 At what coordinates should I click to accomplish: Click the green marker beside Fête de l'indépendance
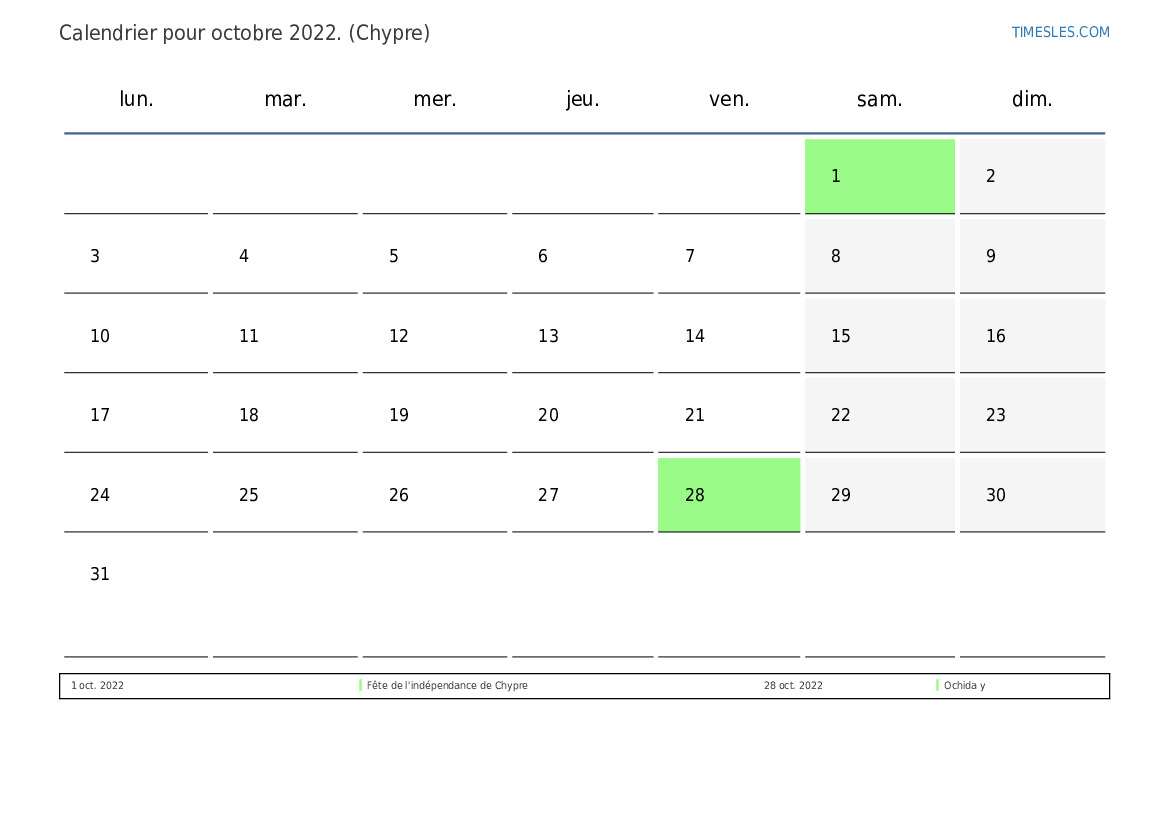pos(360,686)
